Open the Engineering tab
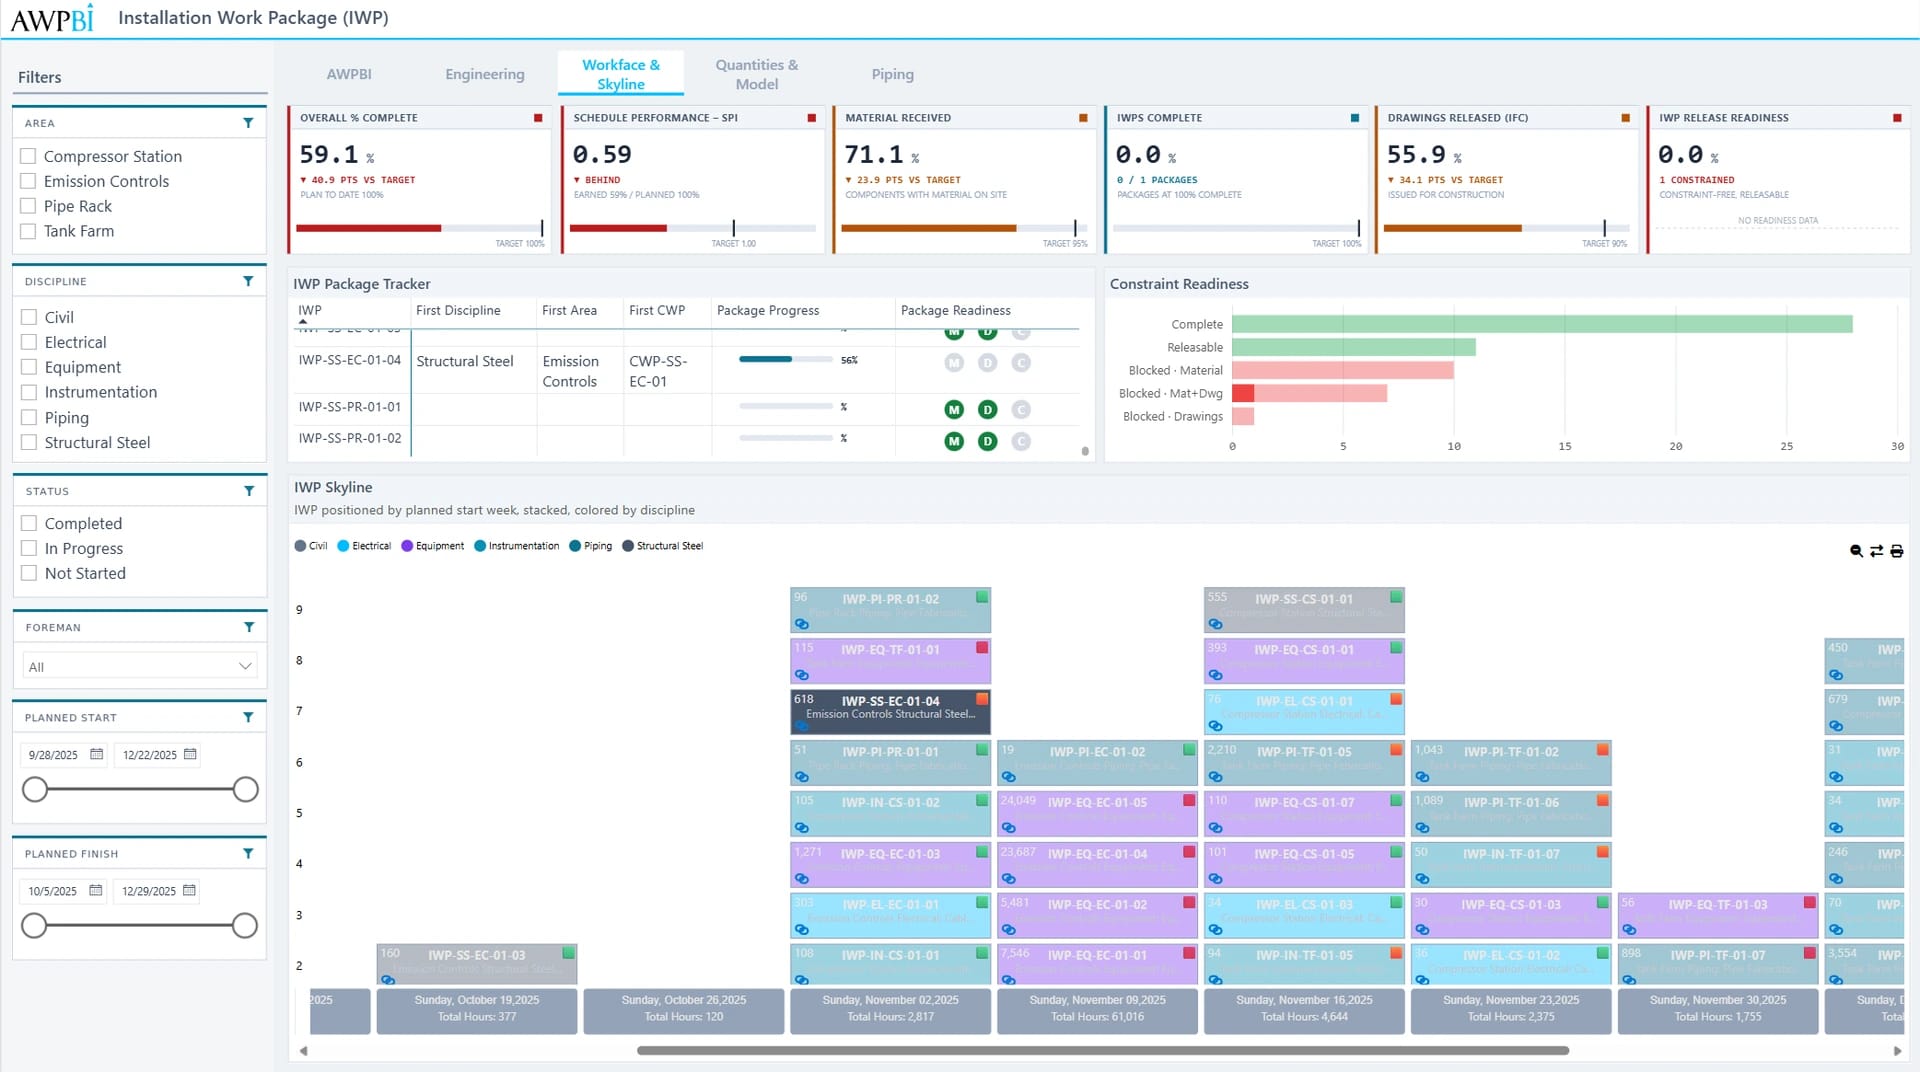 point(485,74)
